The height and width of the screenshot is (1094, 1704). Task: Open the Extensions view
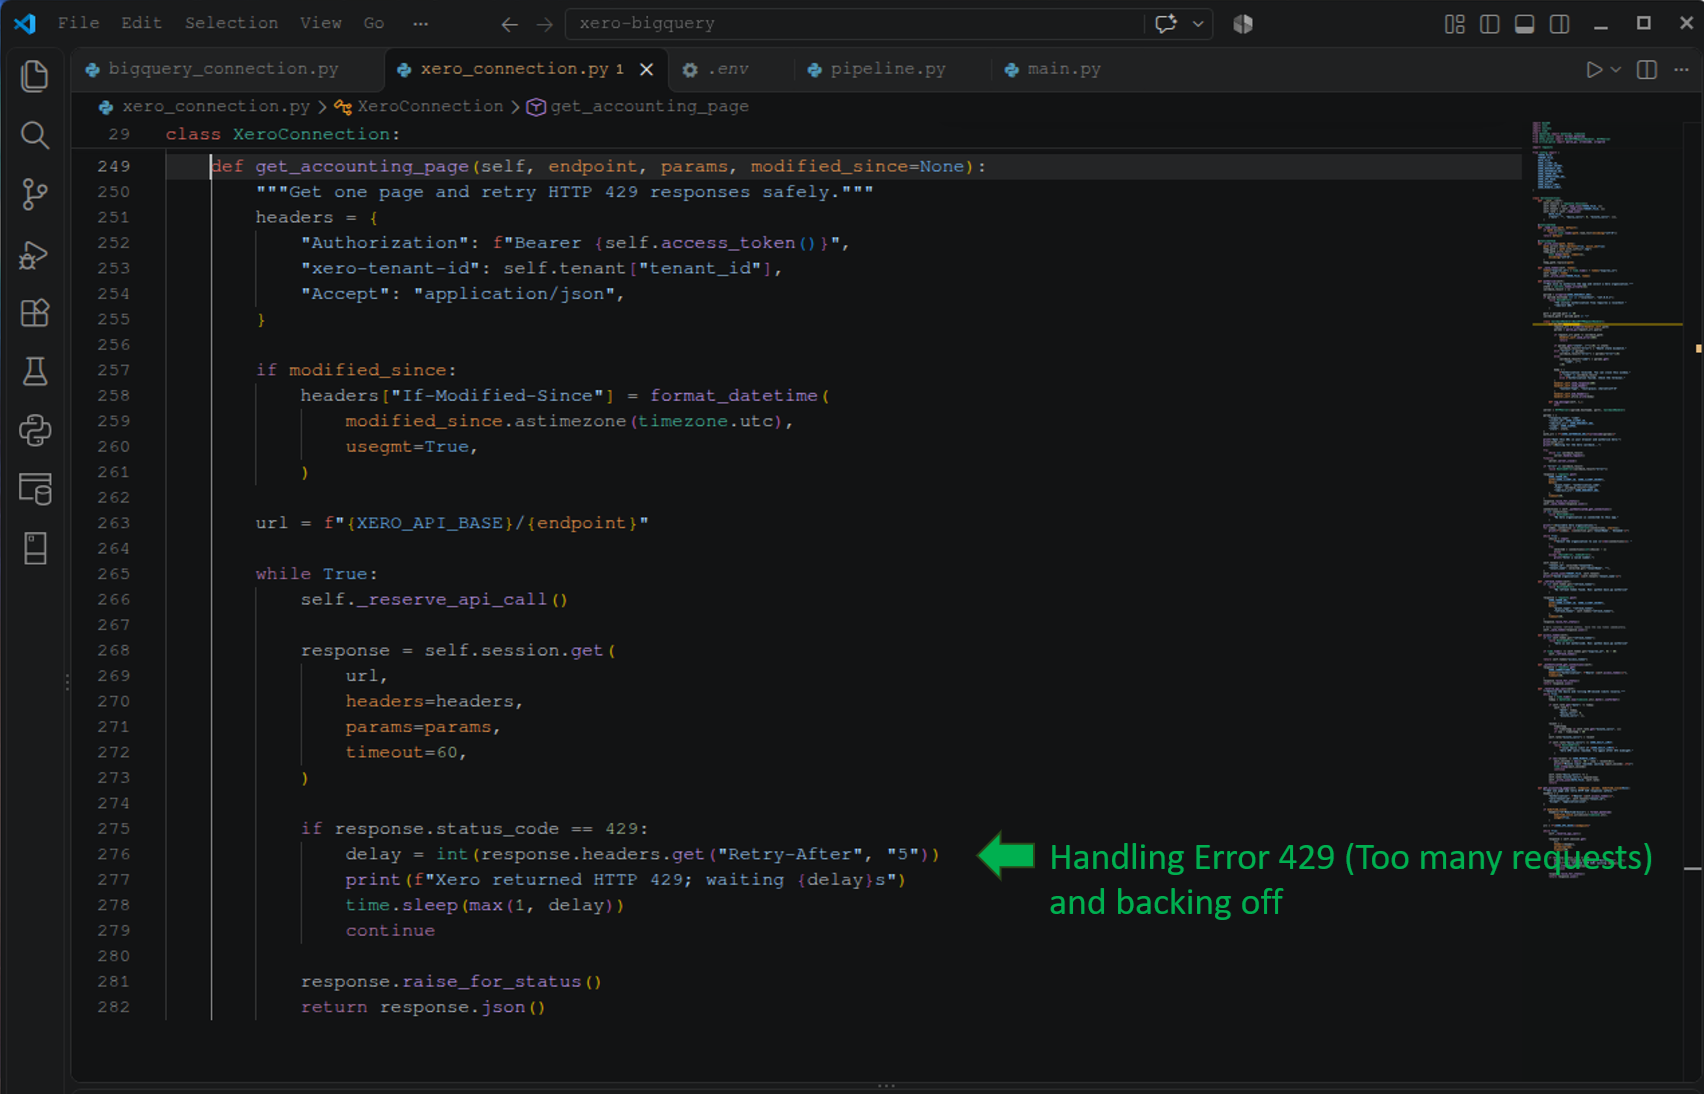pyautogui.click(x=35, y=313)
